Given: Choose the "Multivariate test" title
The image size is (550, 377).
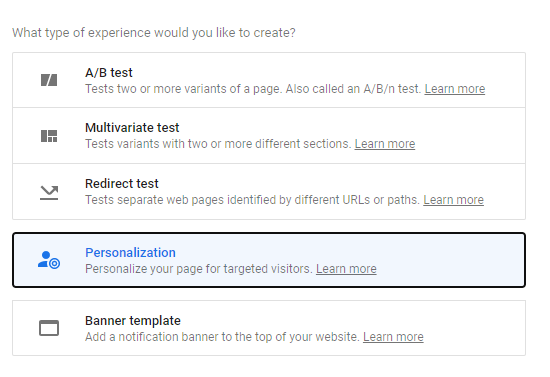Looking at the screenshot, I should [x=132, y=128].
